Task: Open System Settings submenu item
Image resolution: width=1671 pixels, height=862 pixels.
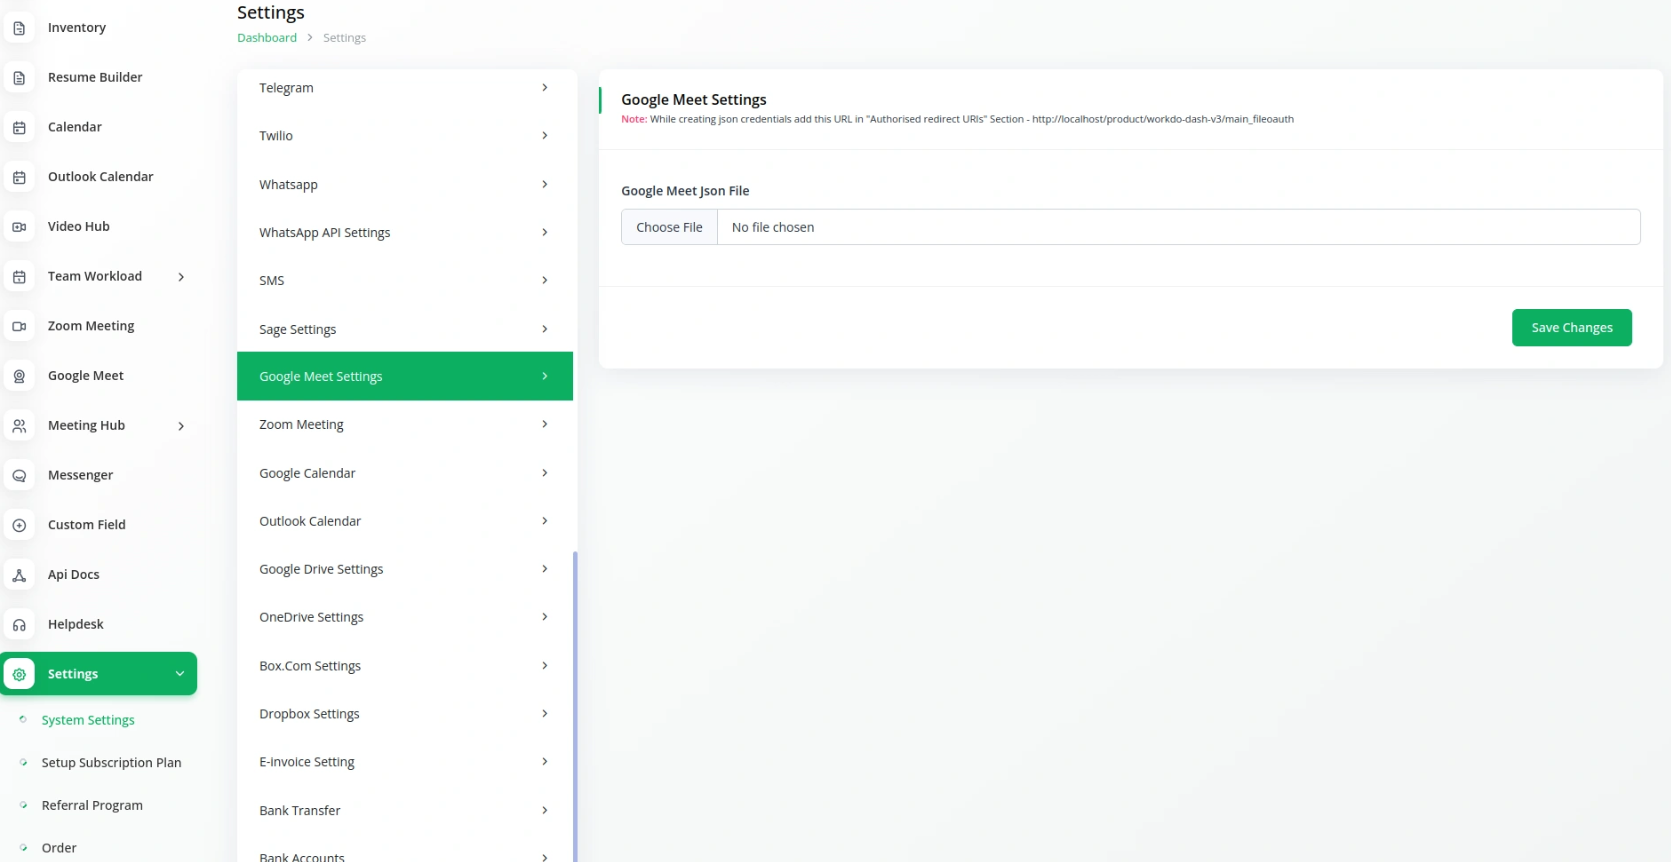Action: point(88,720)
